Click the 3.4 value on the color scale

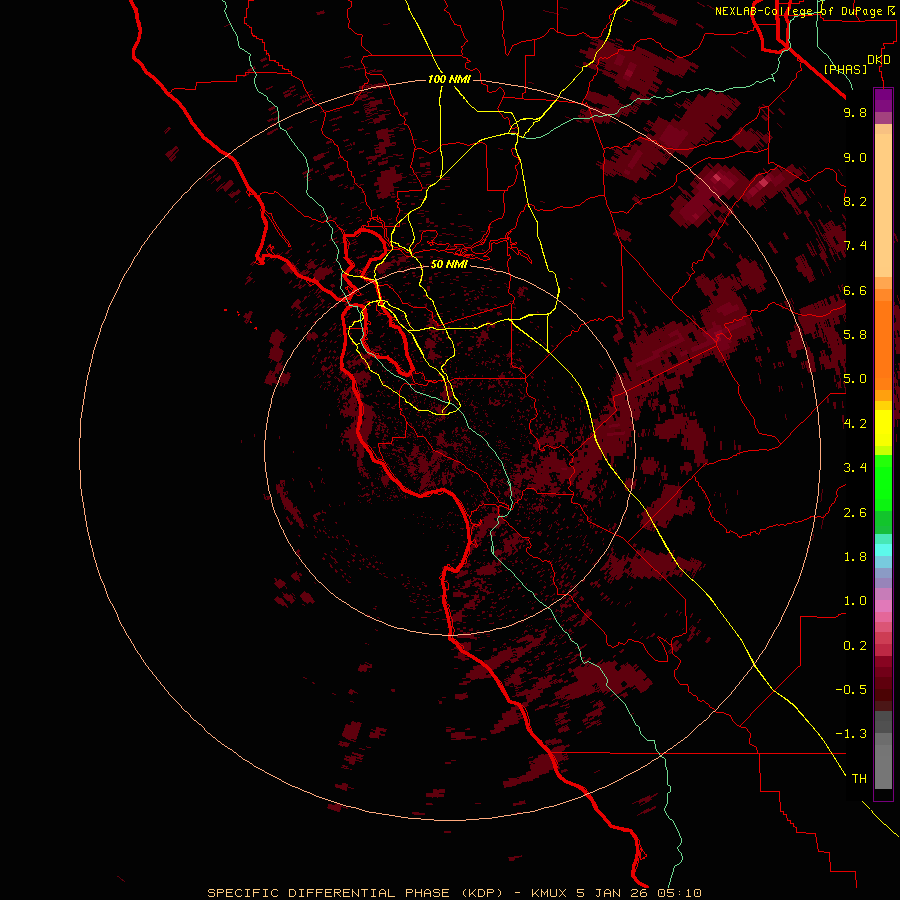click(x=855, y=468)
